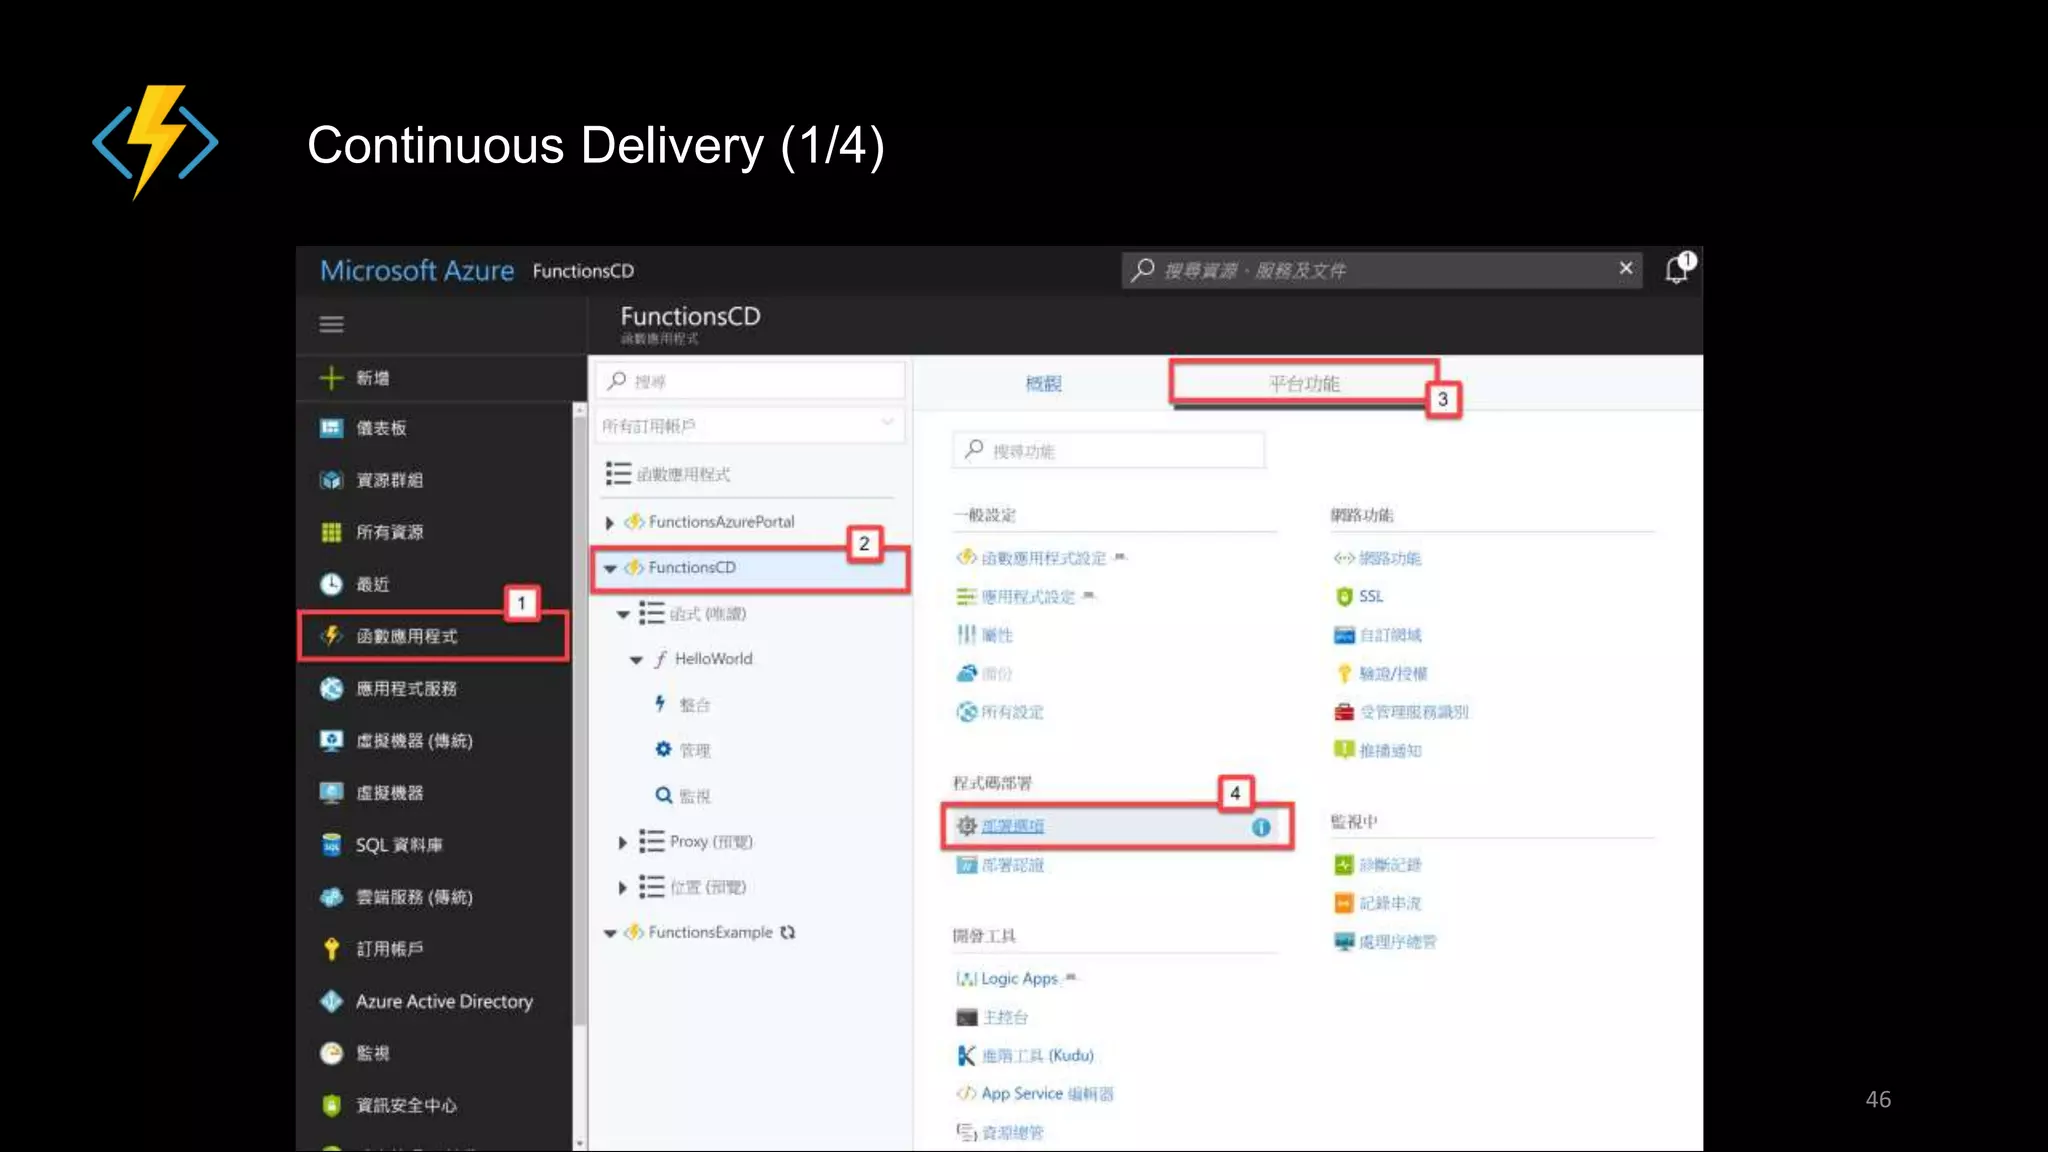Open 雲端服務 (傳統) cloud icon

pos(331,897)
